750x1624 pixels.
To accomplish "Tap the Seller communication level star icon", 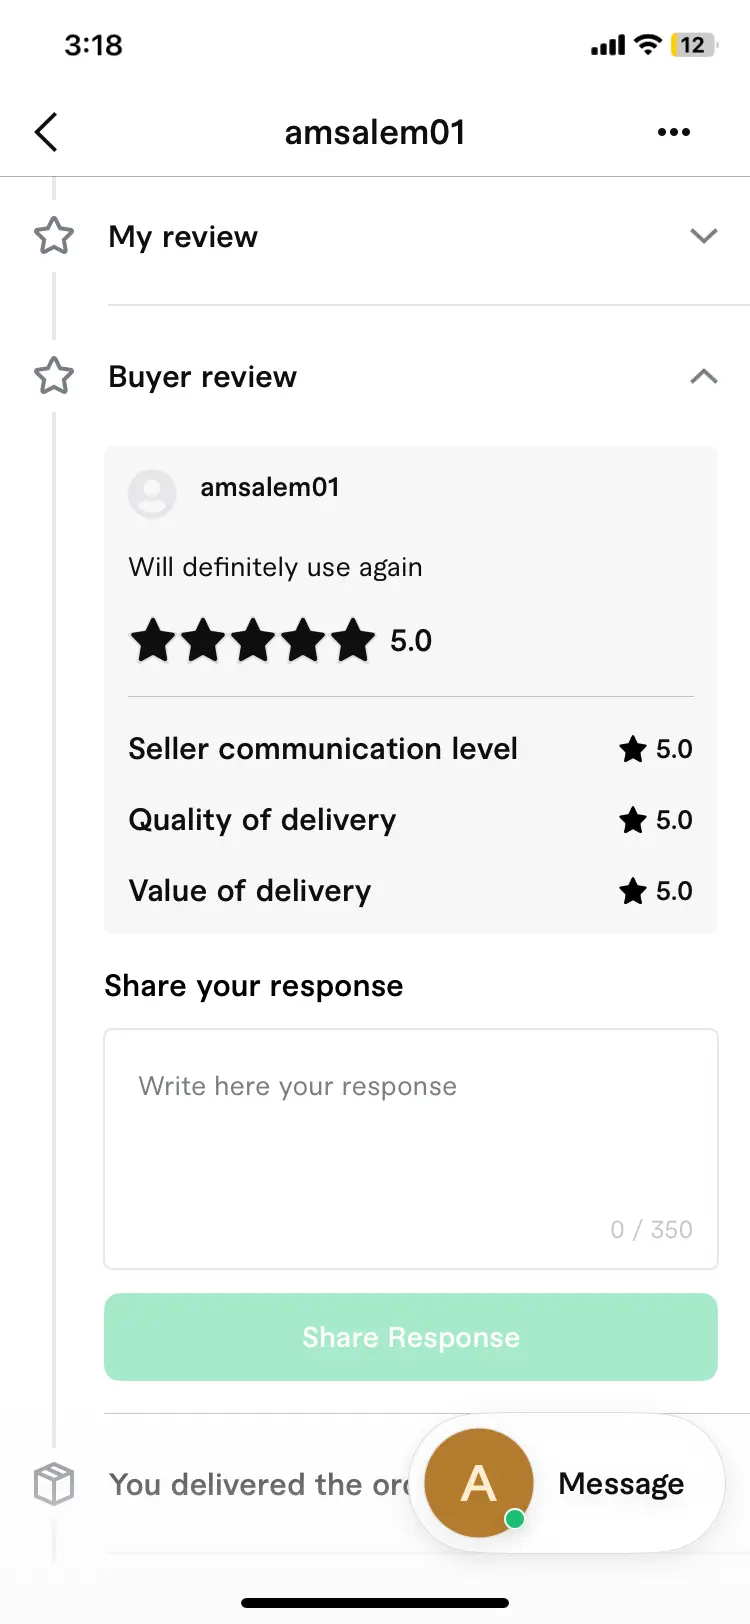I will 633,749.
